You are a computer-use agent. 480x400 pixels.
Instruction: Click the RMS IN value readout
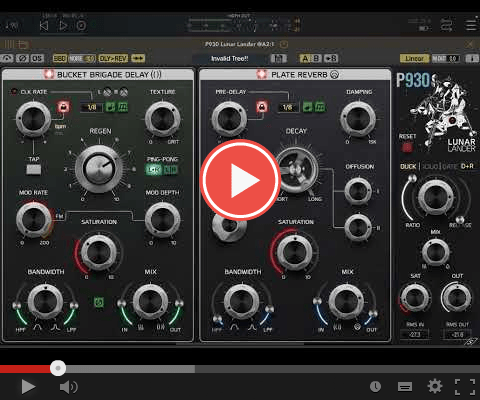[x=414, y=334]
